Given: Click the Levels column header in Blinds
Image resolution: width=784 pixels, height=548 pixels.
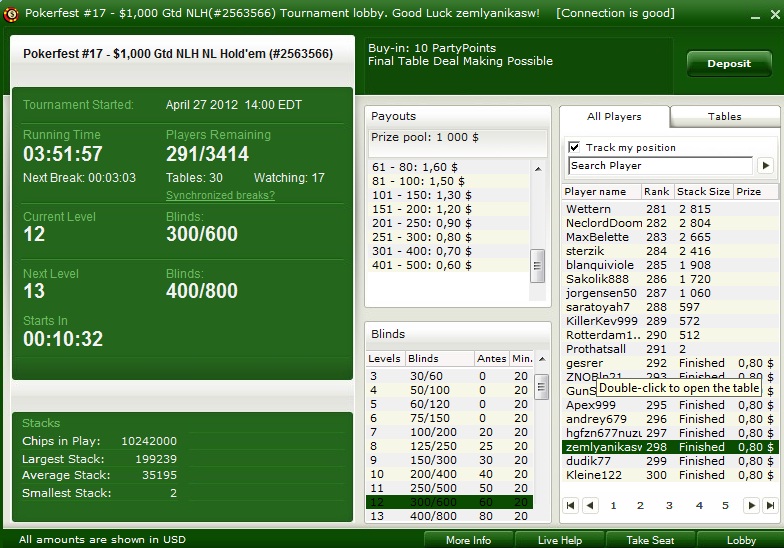Looking at the screenshot, I should tap(385, 358).
